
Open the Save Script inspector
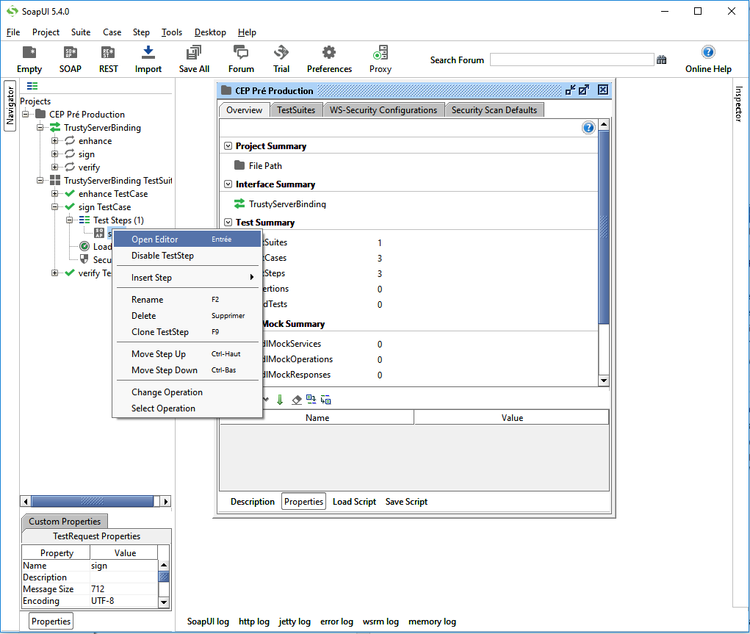click(407, 501)
